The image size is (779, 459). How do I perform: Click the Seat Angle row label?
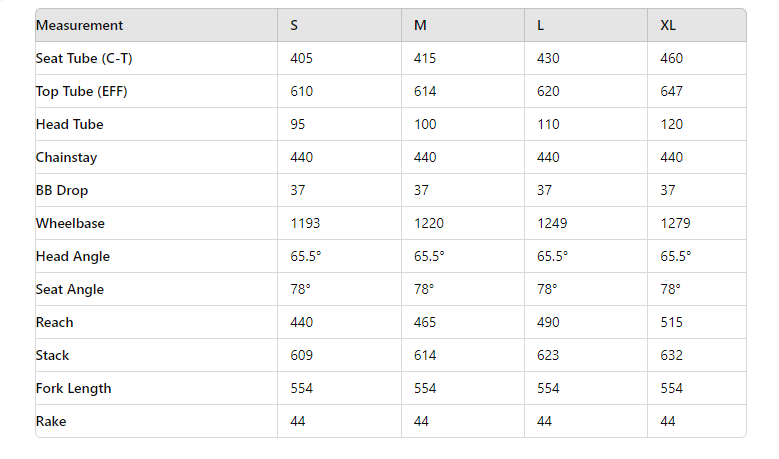[70, 290]
